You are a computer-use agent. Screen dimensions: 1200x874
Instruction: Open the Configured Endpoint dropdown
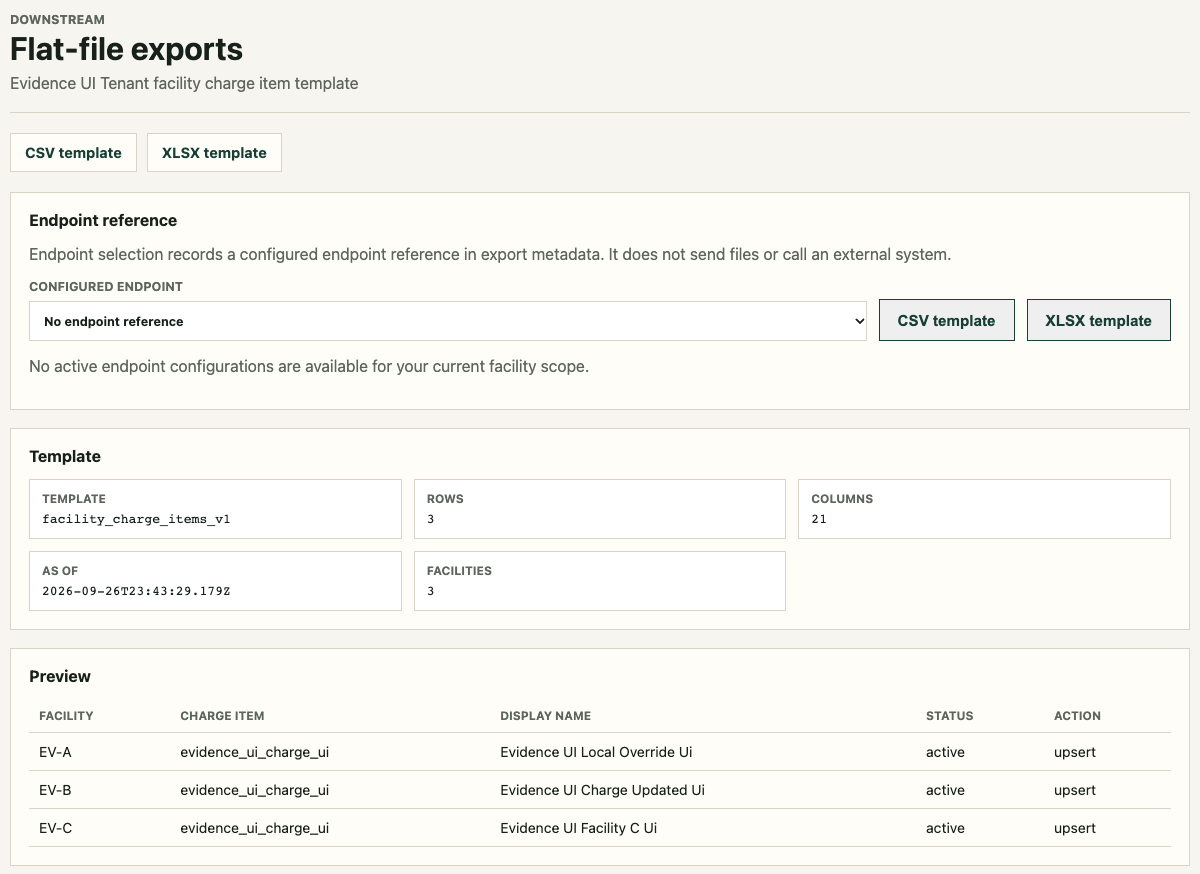click(448, 321)
